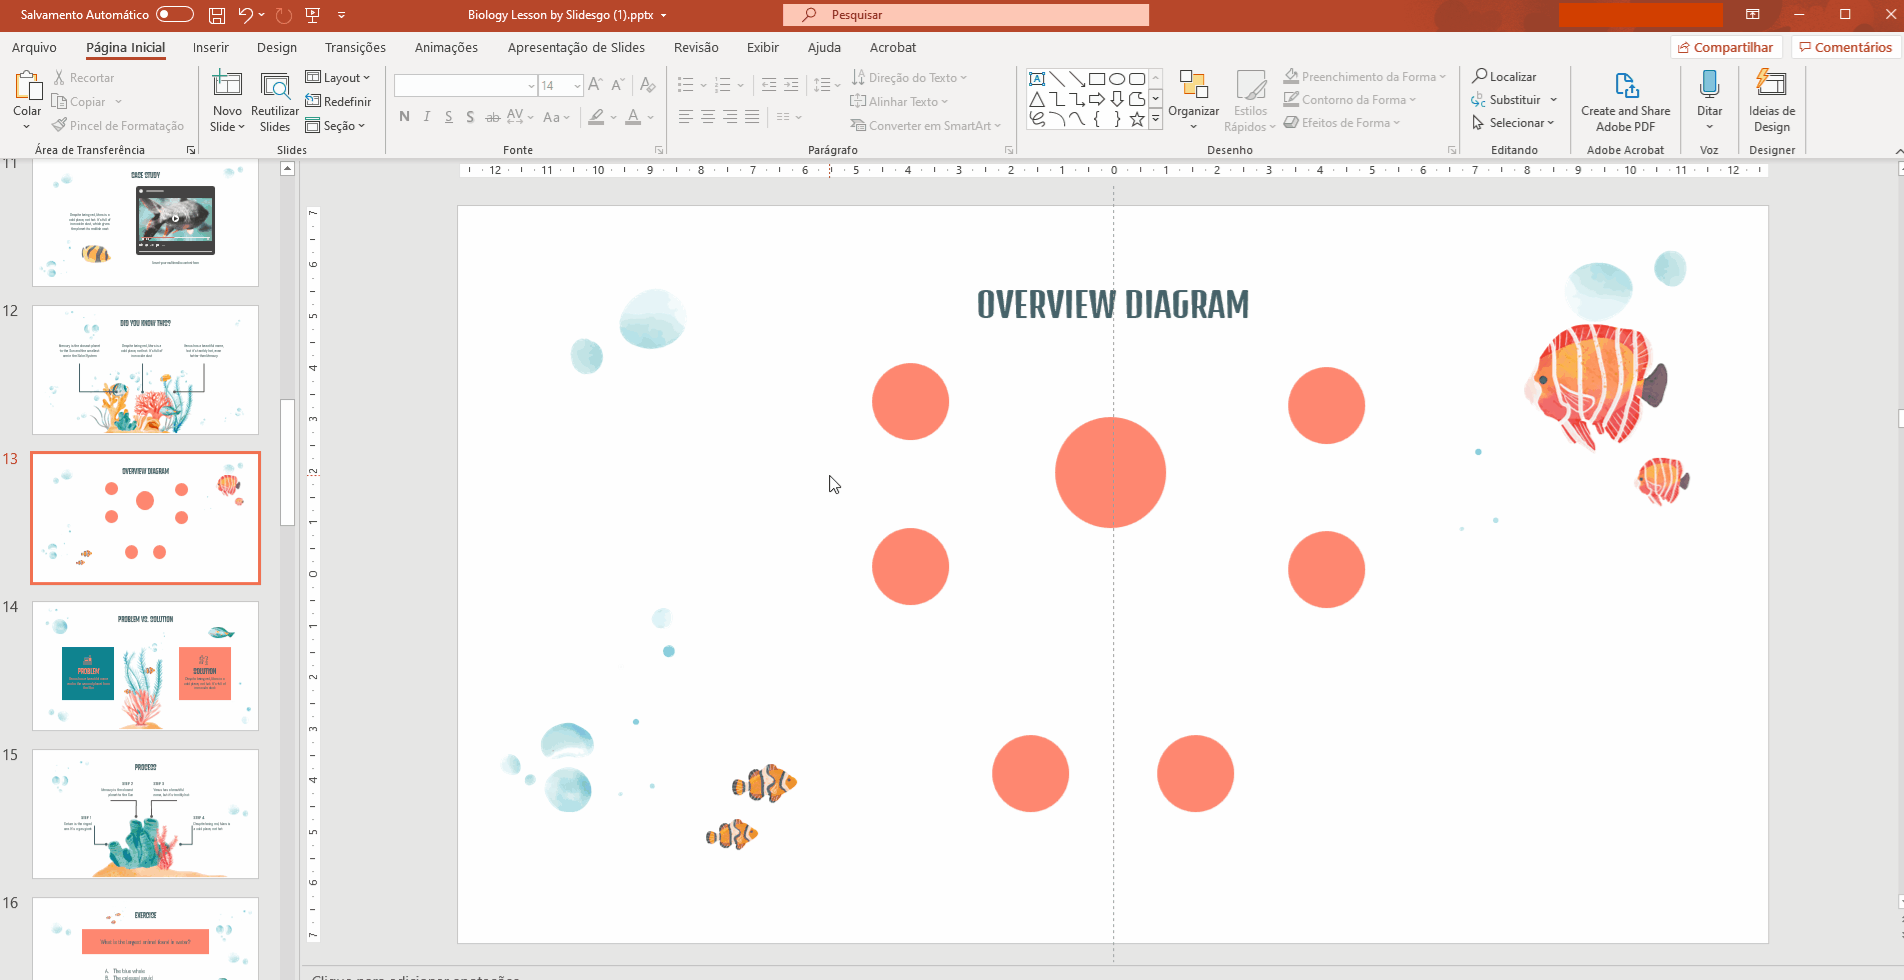Click the font color A swatch
1904x980 pixels.
pyautogui.click(x=633, y=117)
